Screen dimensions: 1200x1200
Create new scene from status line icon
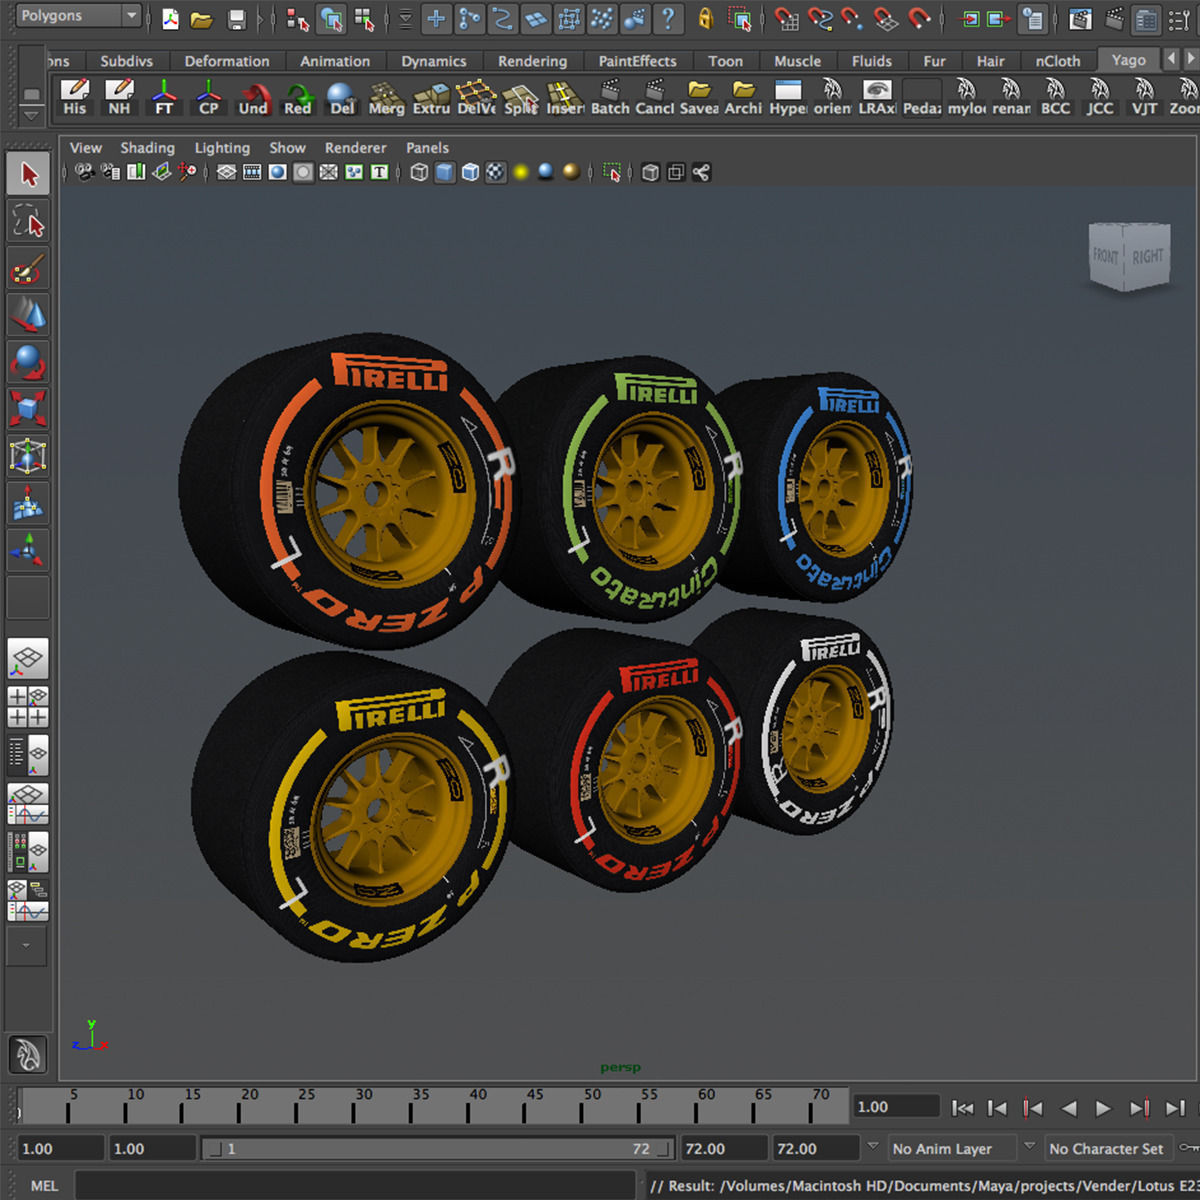coord(170,18)
